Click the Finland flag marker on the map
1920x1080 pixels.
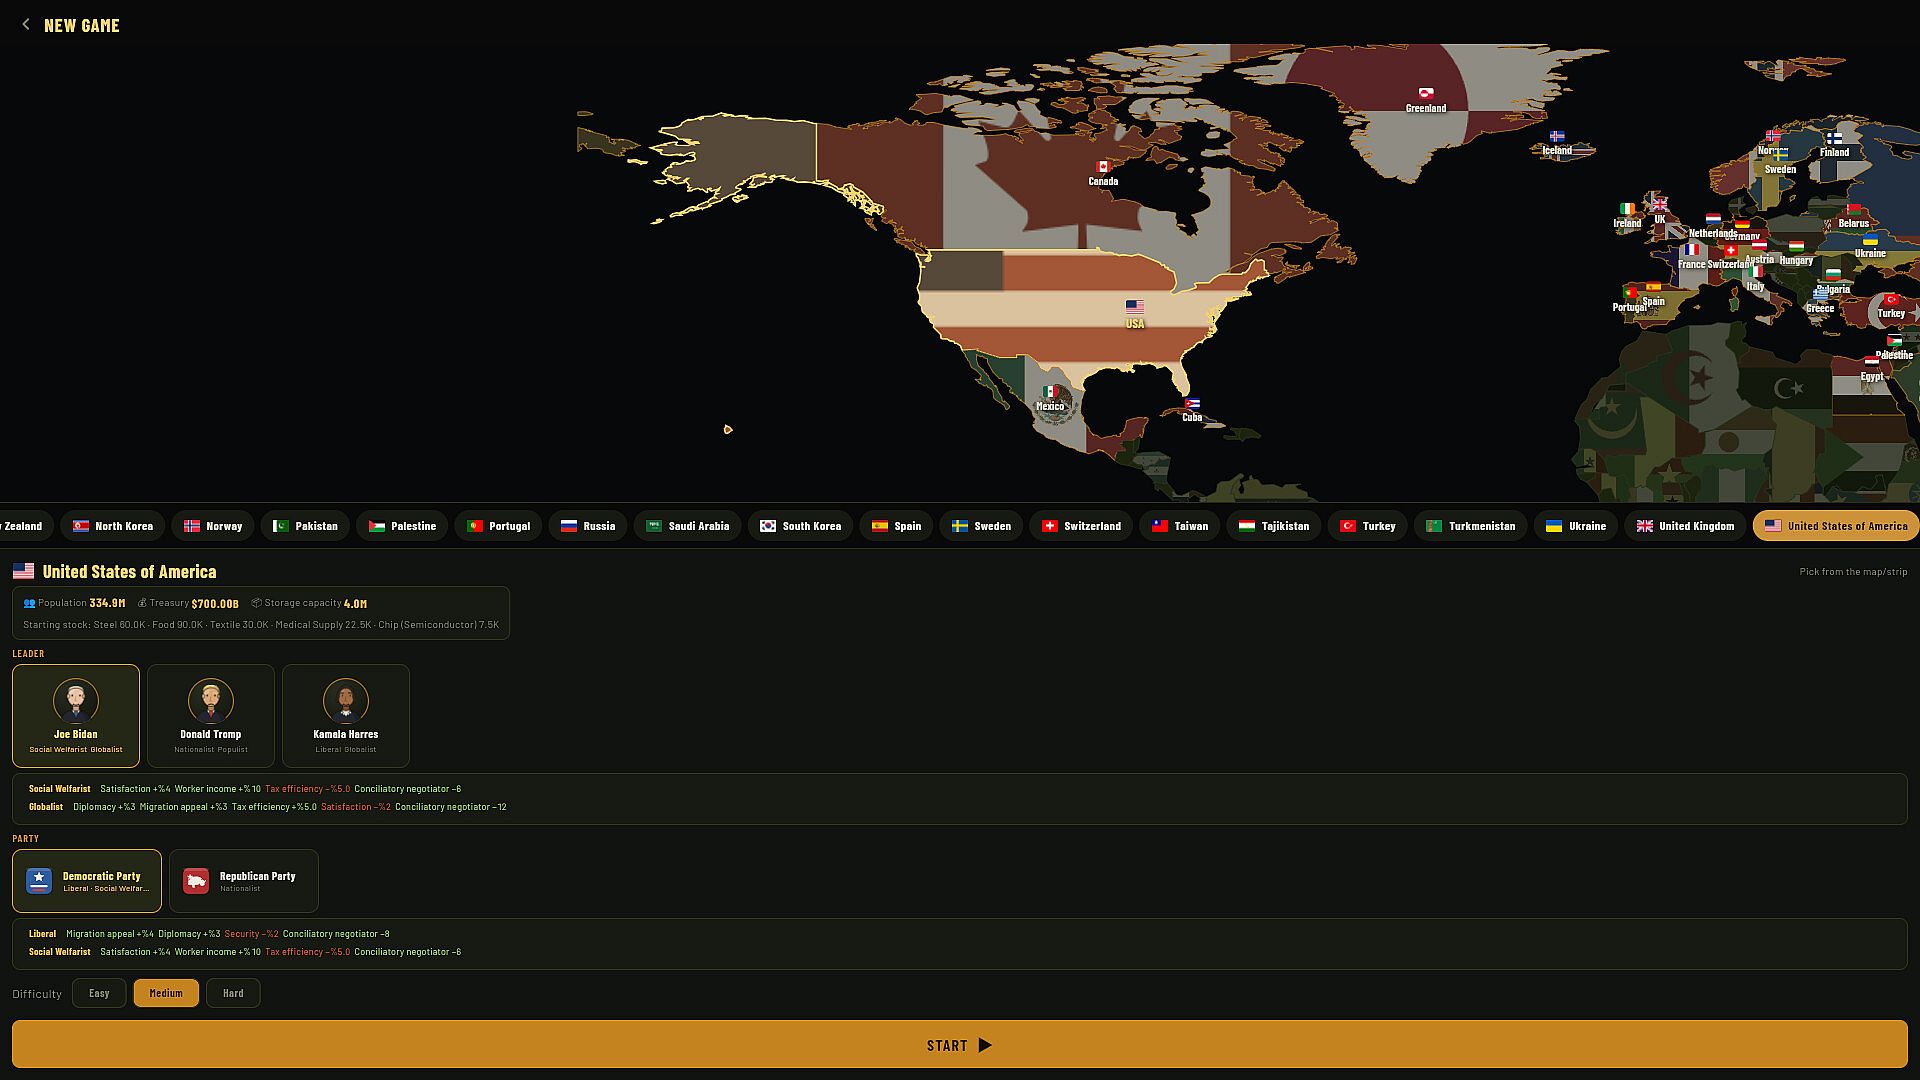(1834, 139)
